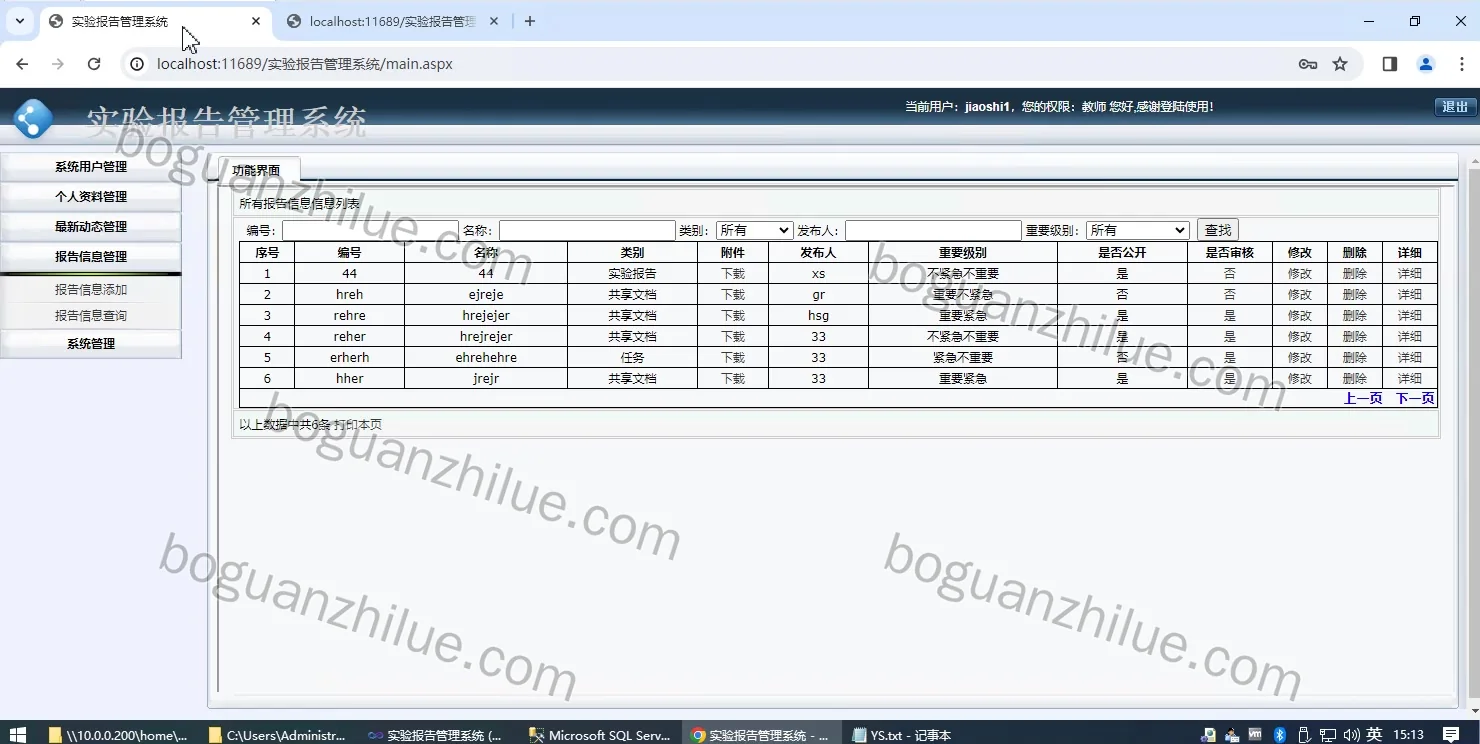This screenshot has height=744, width=1480.
Task: Expand 最新动态管理 menu section
Action: tap(91, 227)
